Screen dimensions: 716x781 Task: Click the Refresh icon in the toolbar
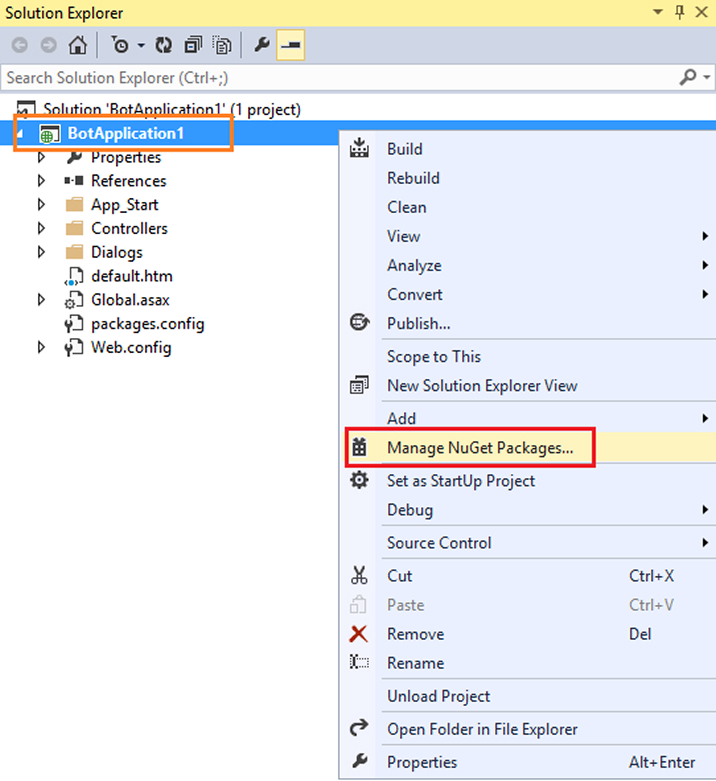point(163,45)
